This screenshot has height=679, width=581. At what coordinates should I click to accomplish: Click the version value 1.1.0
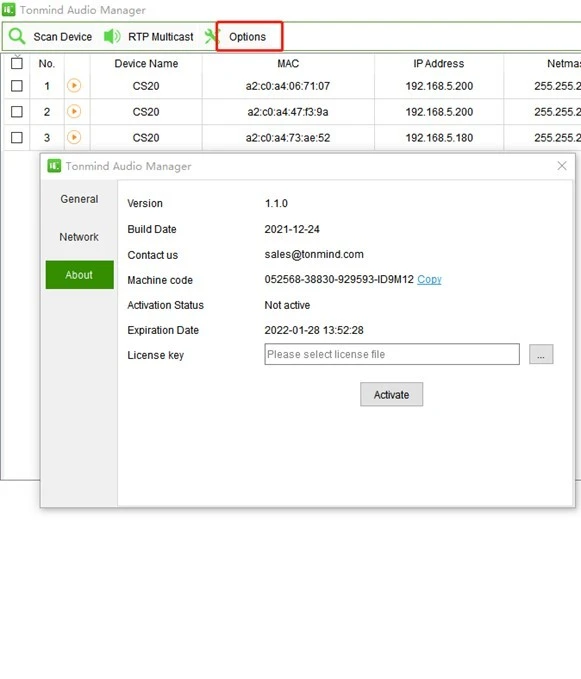click(x=276, y=204)
